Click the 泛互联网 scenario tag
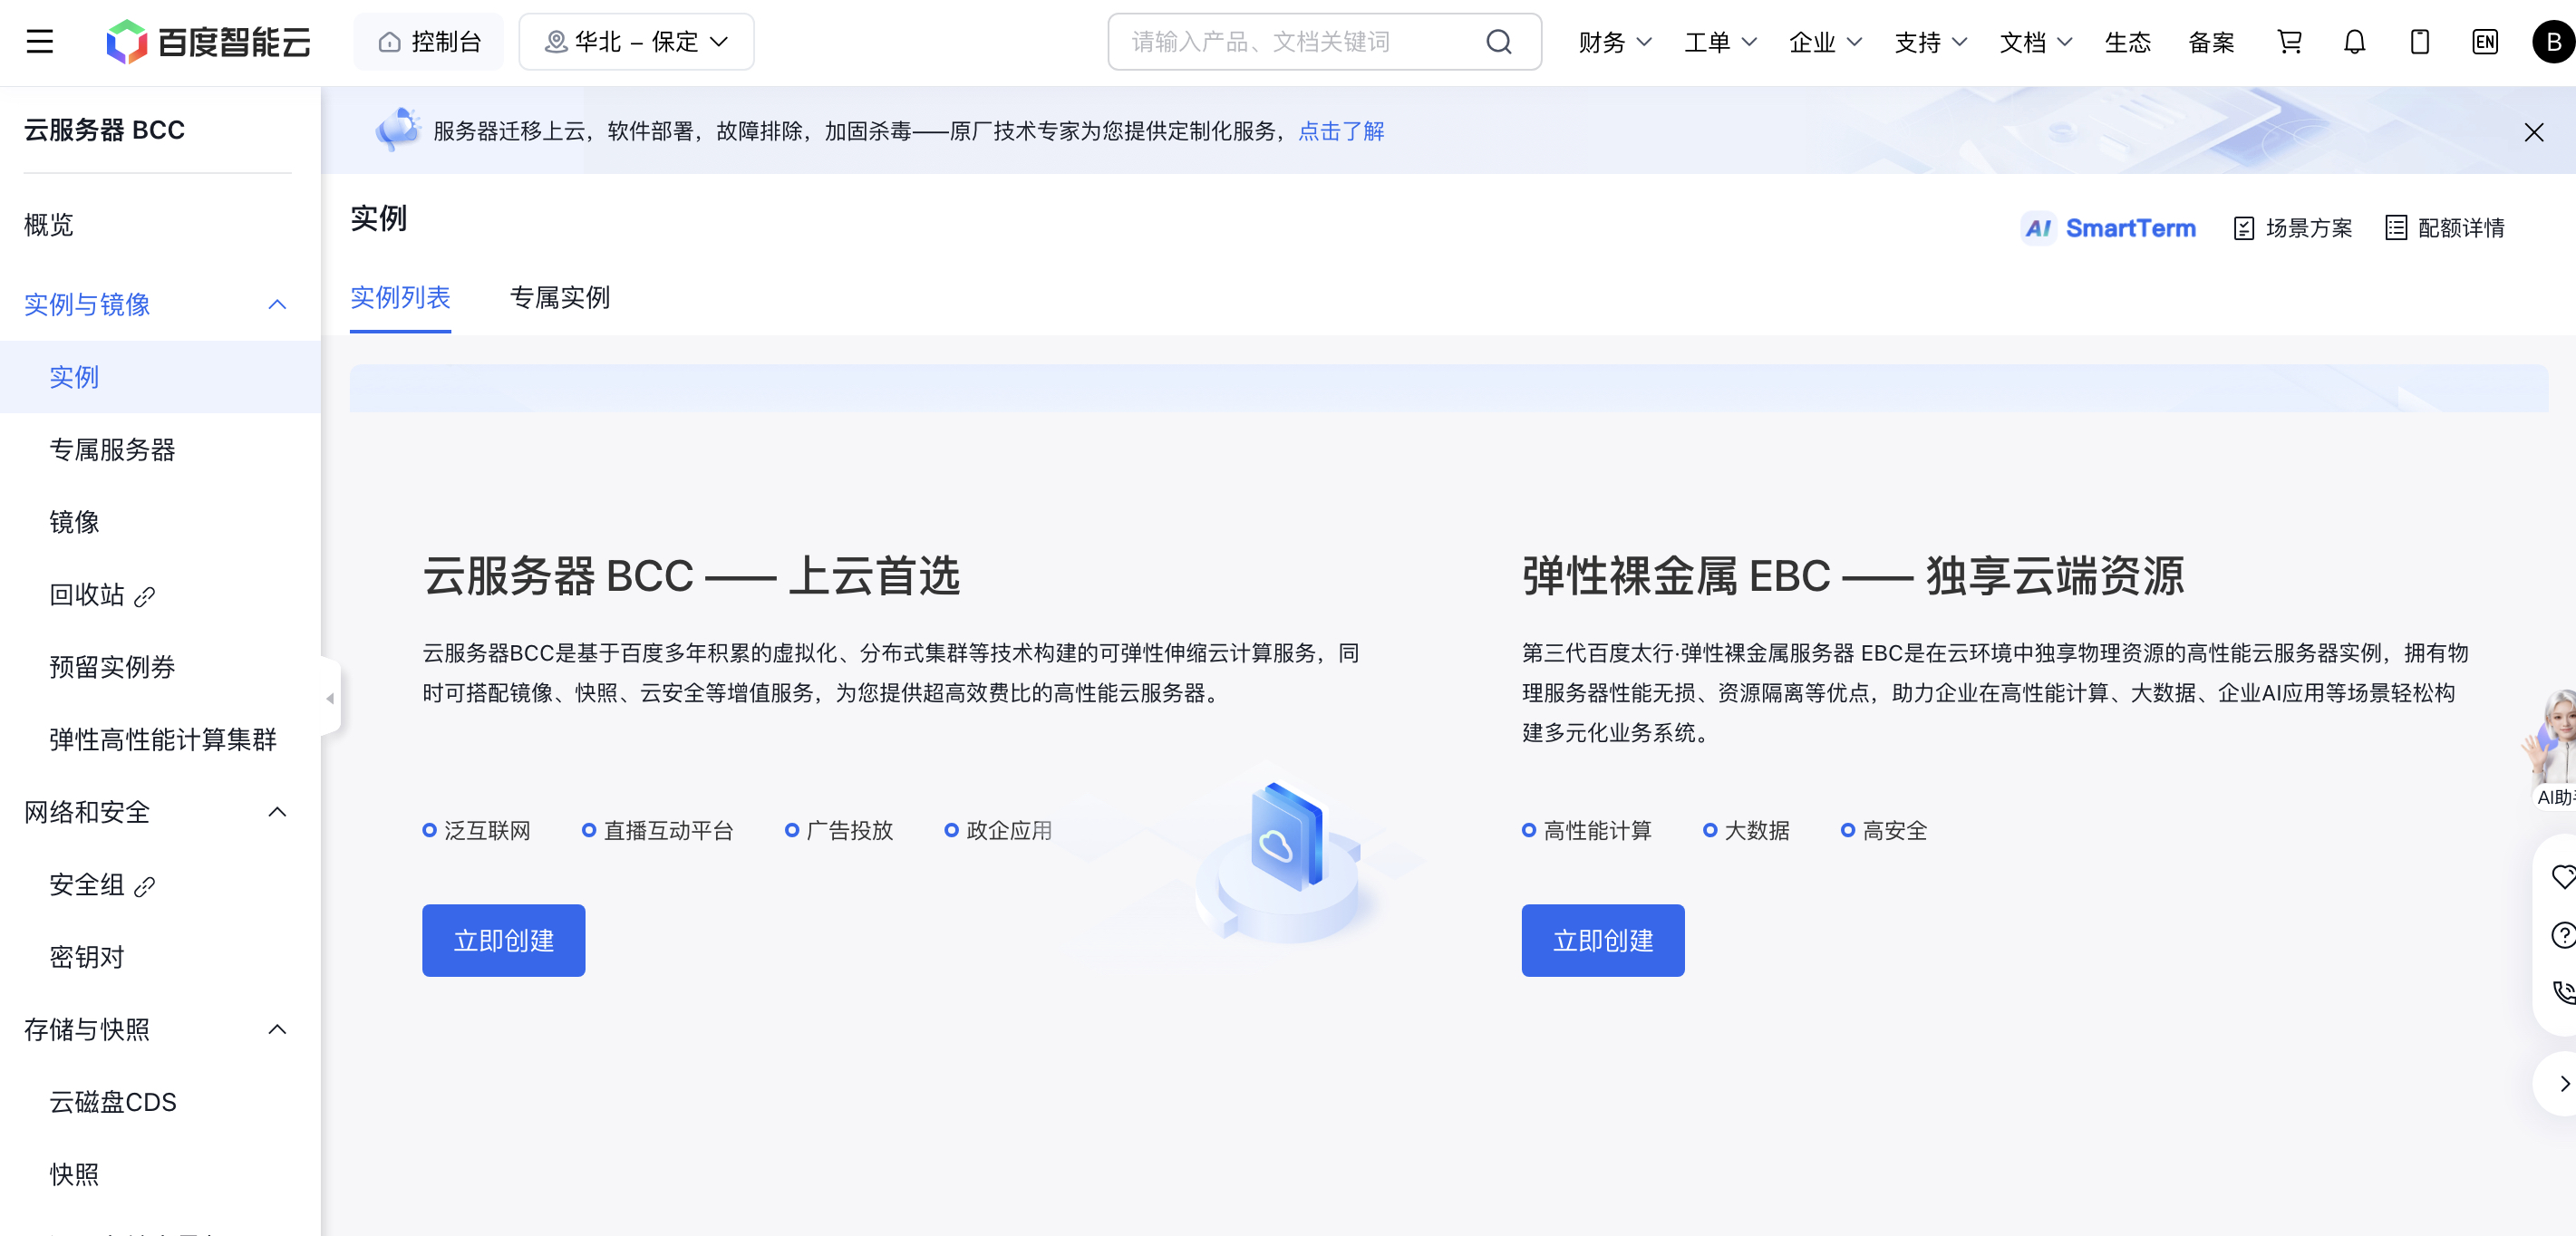Viewport: 2576px width, 1236px height. click(x=477, y=831)
